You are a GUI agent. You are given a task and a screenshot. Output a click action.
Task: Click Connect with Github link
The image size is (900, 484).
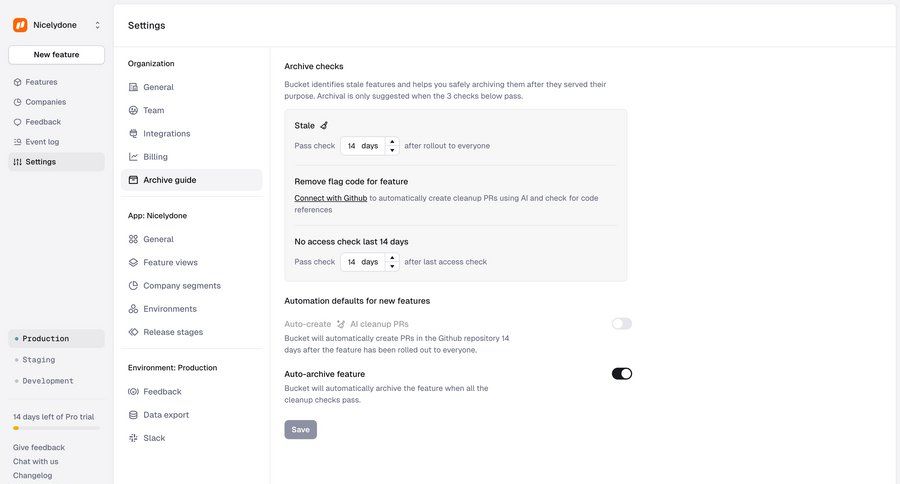(330, 198)
